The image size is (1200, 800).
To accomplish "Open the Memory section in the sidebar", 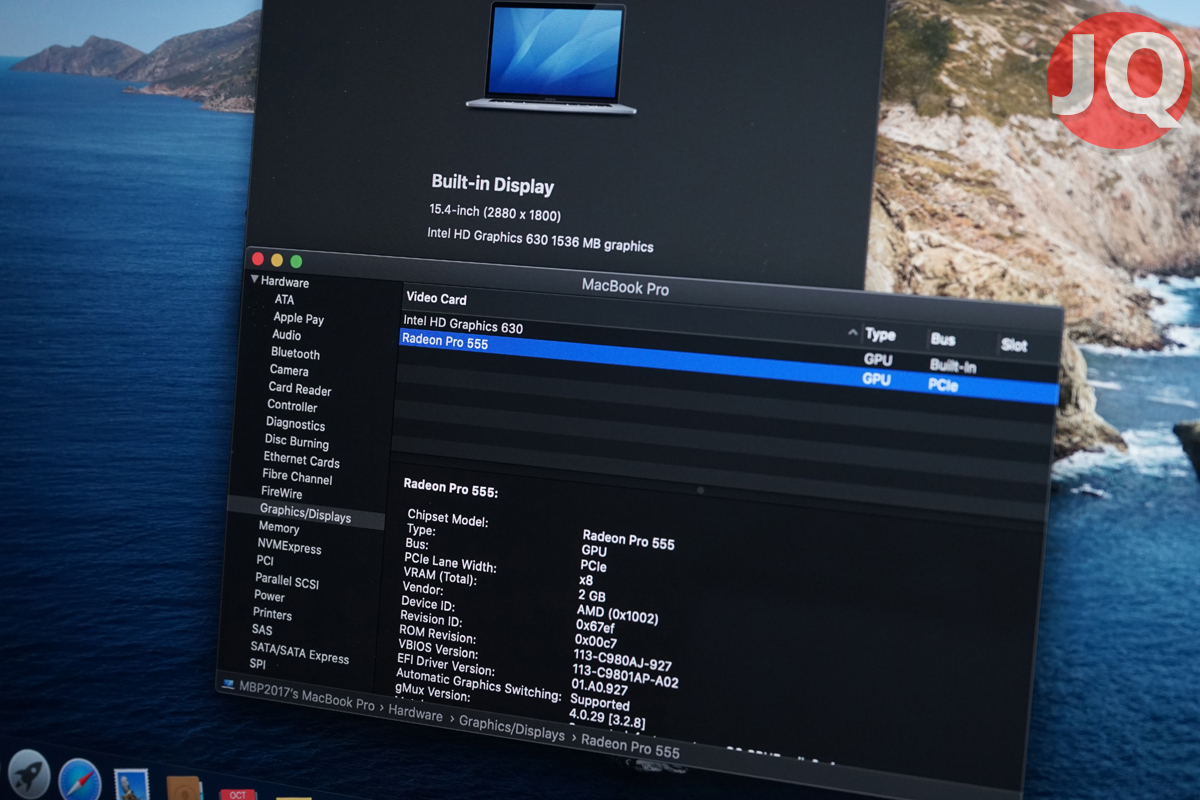I will (x=279, y=527).
